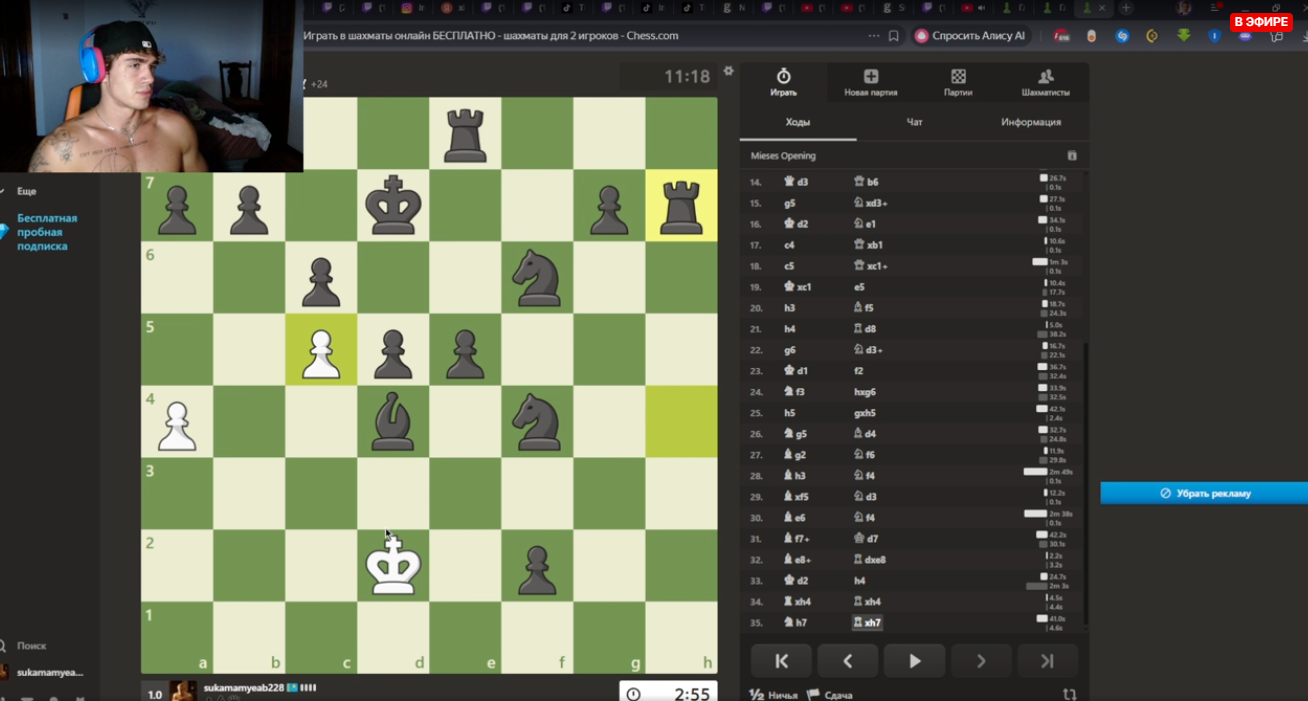Go to move 31 bishop f7+

[x=797, y=538]
